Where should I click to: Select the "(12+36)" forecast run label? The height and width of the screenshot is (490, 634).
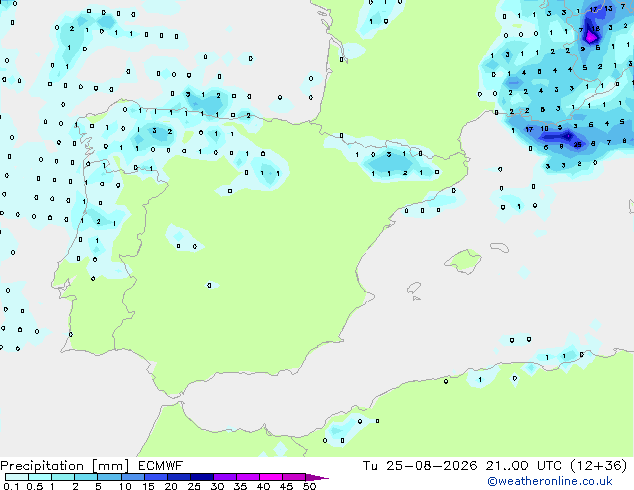[598, 466]
